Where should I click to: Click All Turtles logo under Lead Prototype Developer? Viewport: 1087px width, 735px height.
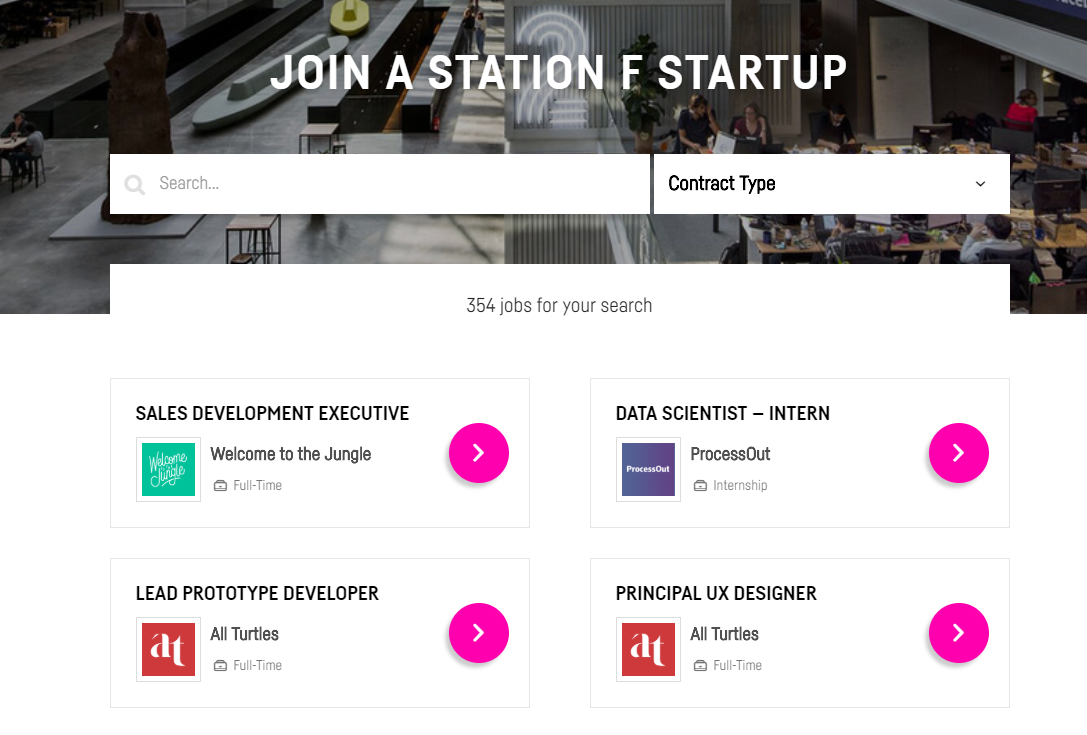168,649
